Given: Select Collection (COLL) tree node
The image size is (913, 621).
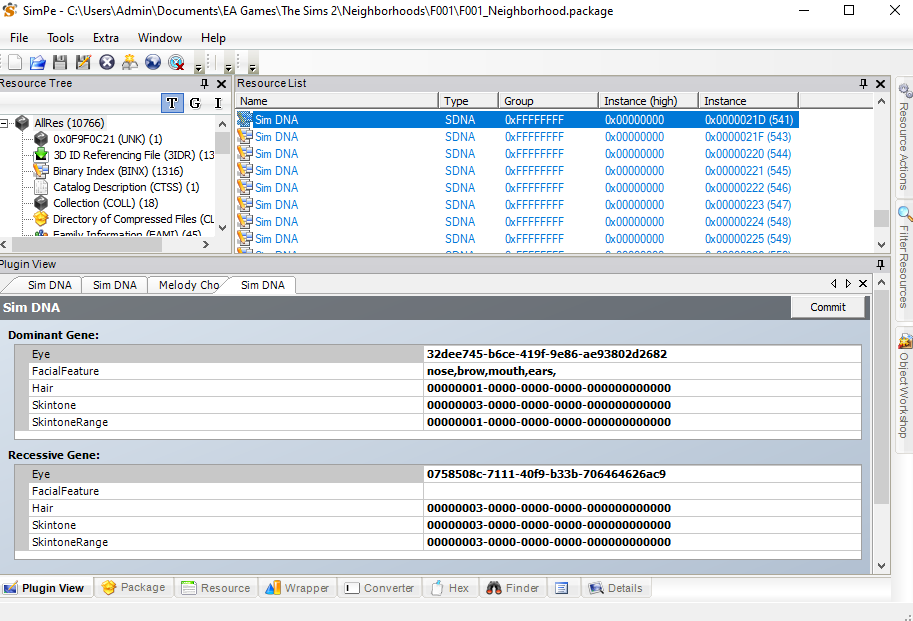Looking at the screenshot, I should [x=105, y=203].
